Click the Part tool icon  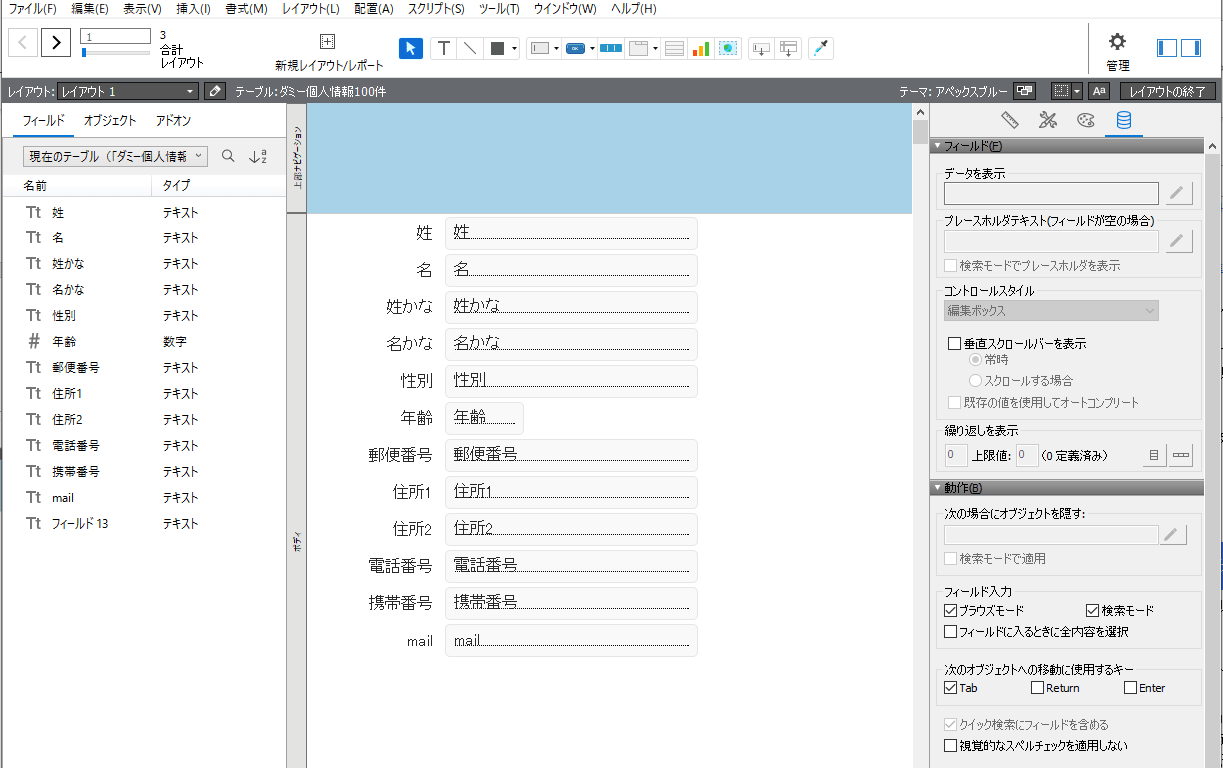click(789, 48)
